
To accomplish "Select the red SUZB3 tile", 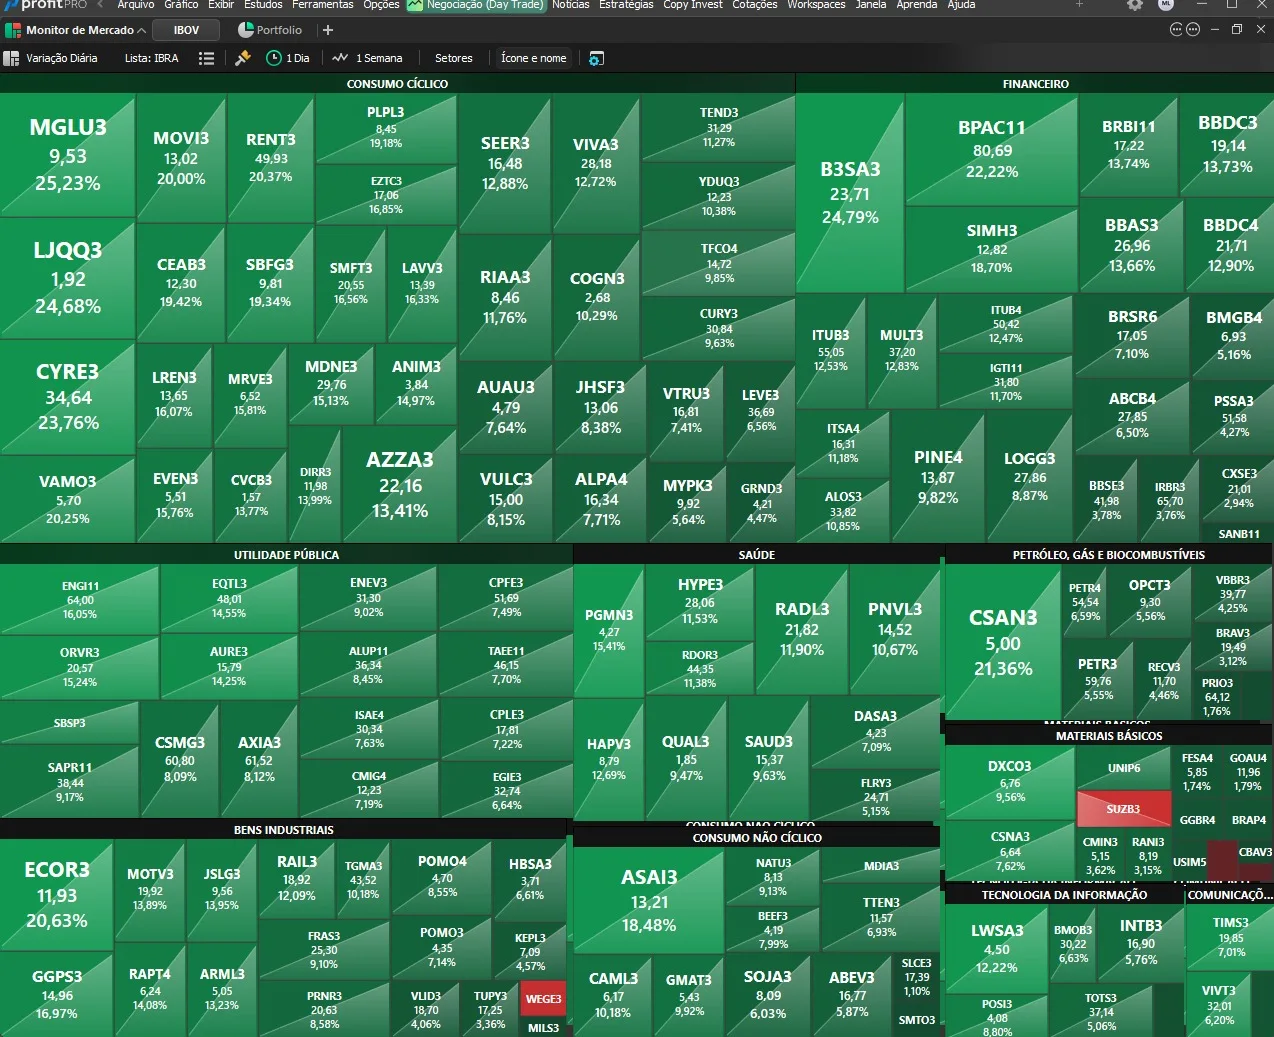I will click(1123, 809).
